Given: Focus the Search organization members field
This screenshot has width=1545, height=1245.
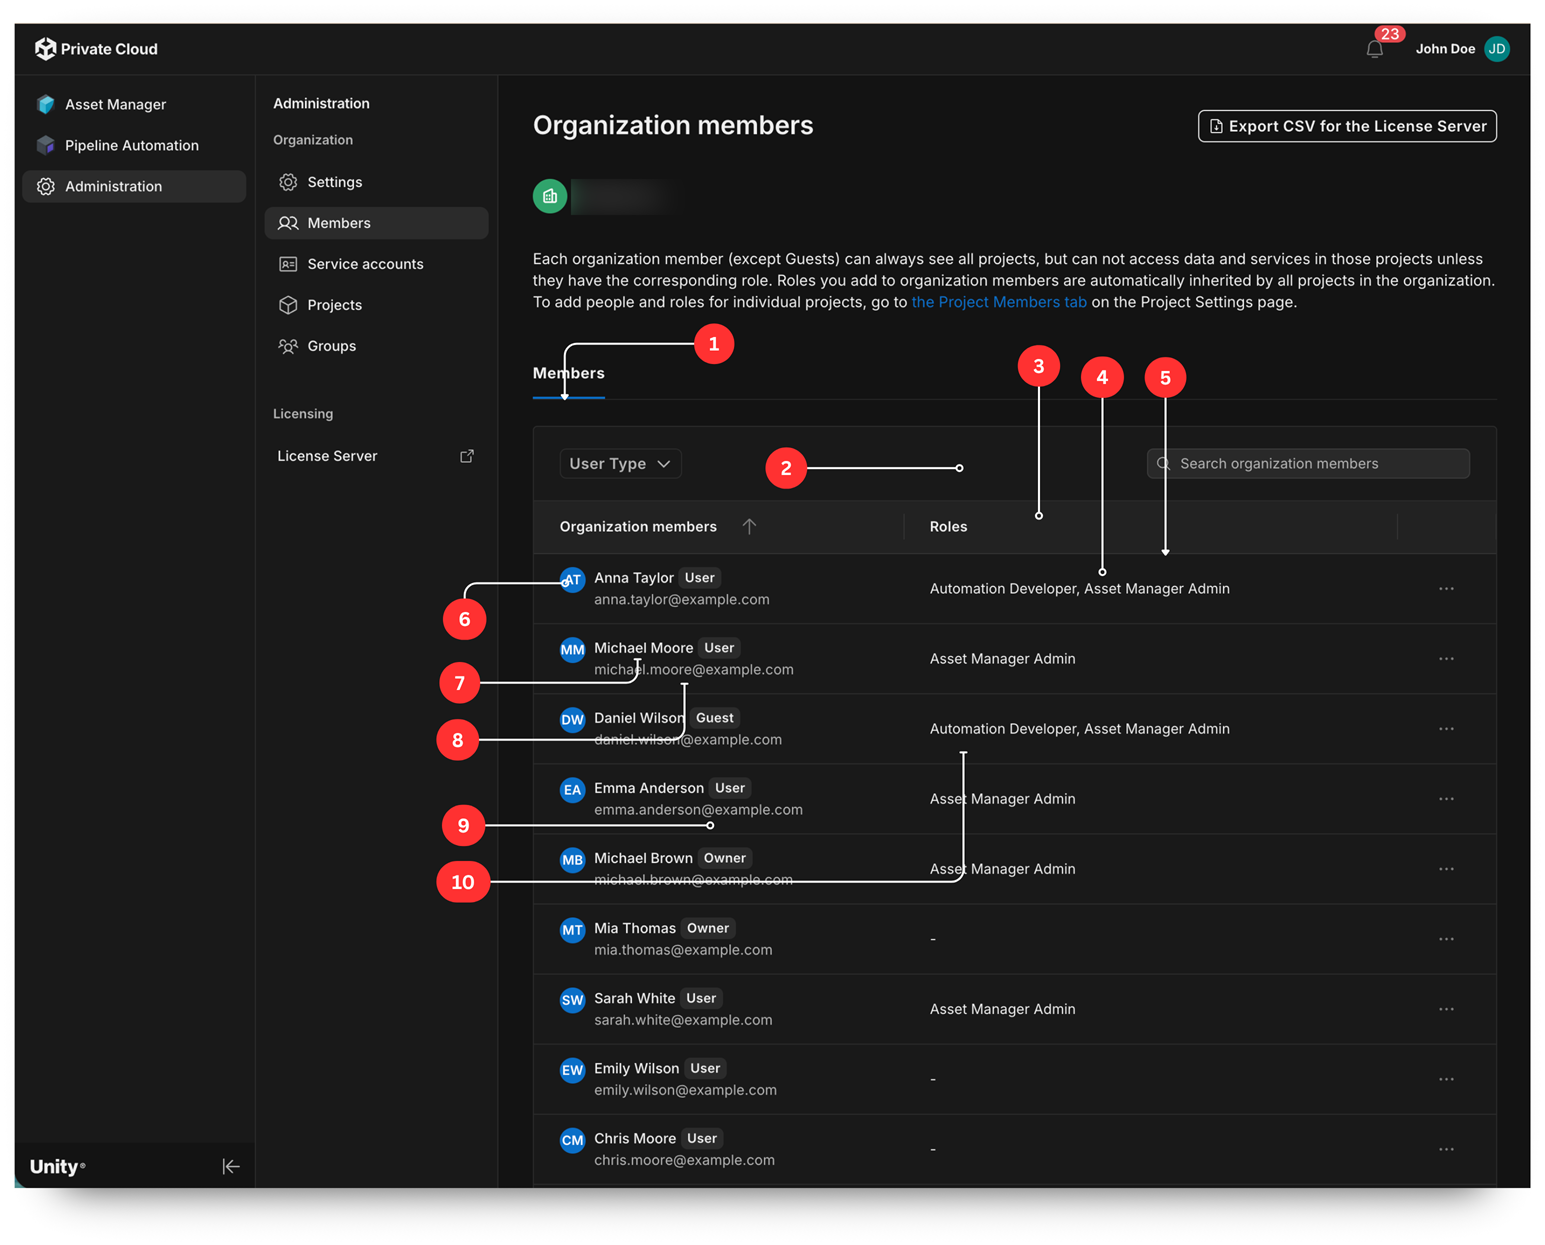Looking at the screenshot, I should (x=1308, y=464).
